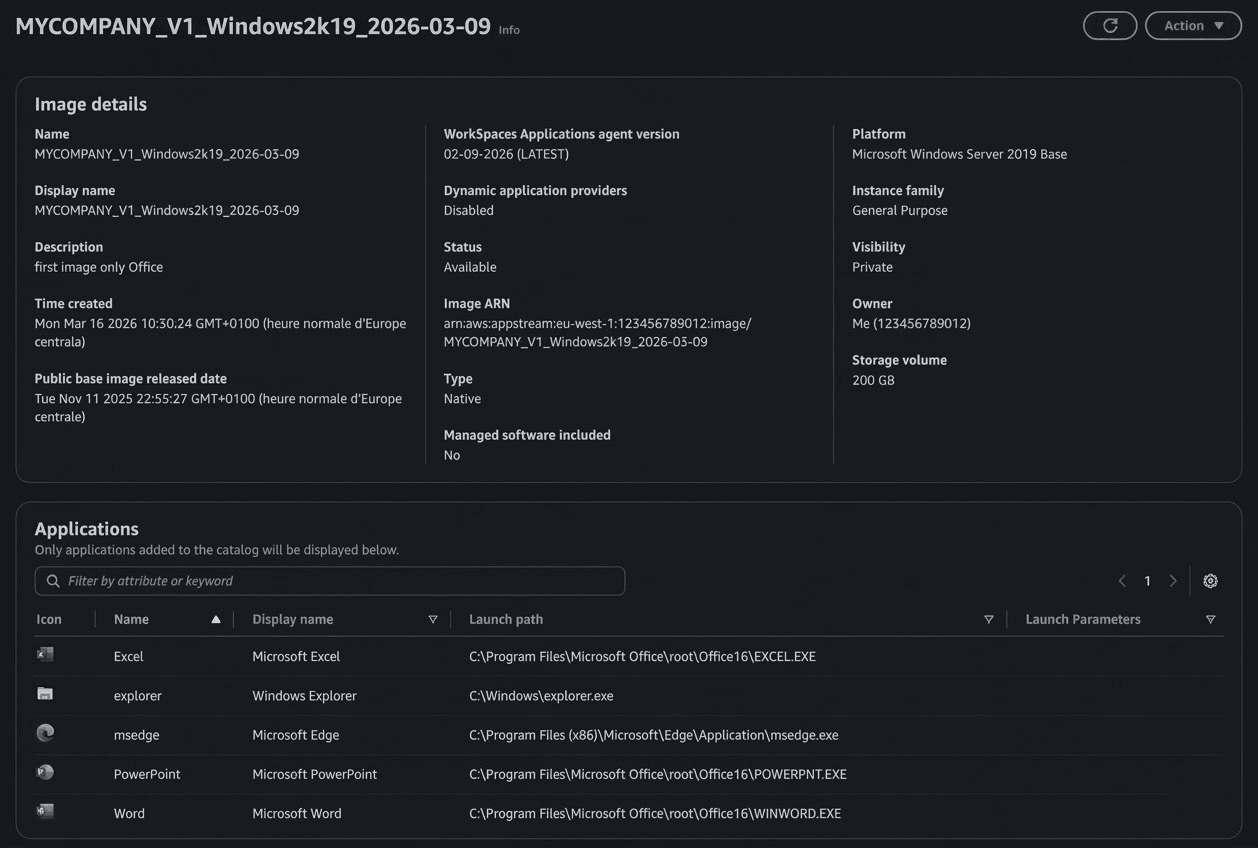This screenshot has height=848, width=1258.
Task: Click the Type value Native
Action: click(x=462, y=399)
